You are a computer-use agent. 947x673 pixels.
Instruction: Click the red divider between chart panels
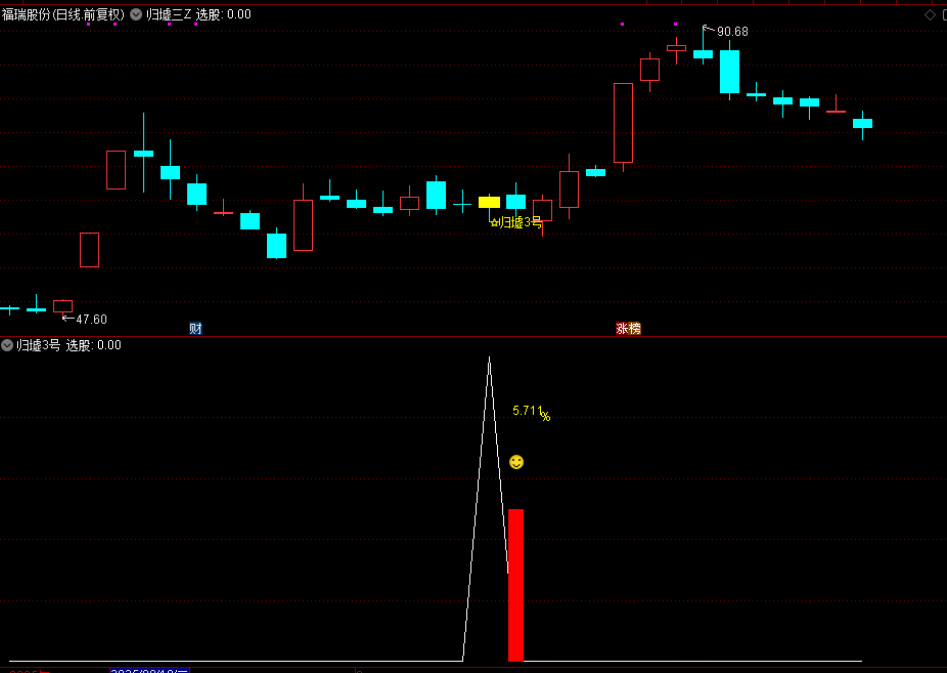(x=473, y=336)
